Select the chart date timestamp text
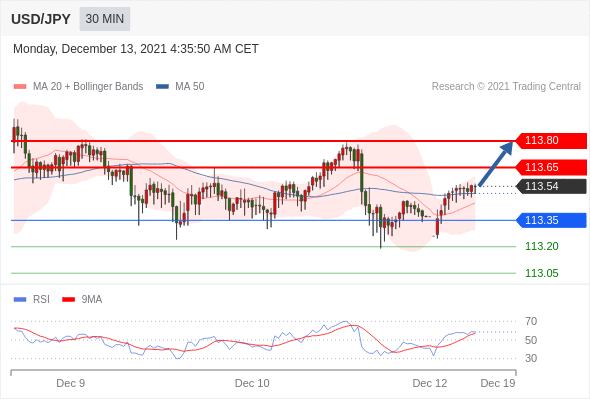 coord(136,49)
